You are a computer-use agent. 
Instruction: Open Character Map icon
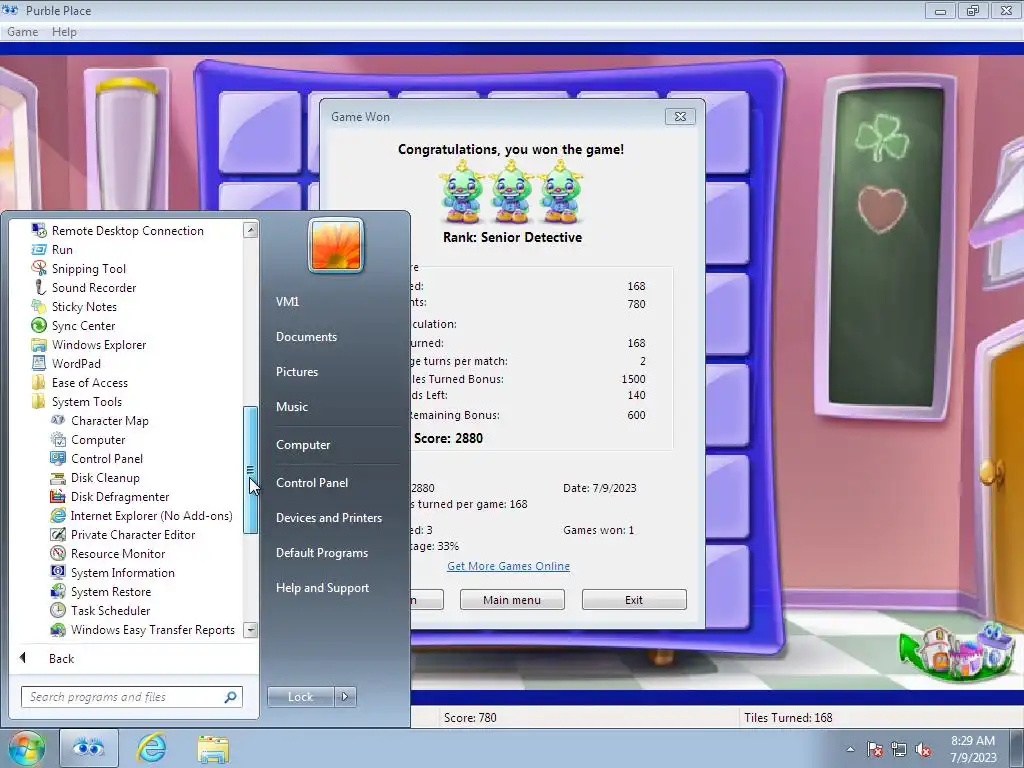(x=58, y=421)
